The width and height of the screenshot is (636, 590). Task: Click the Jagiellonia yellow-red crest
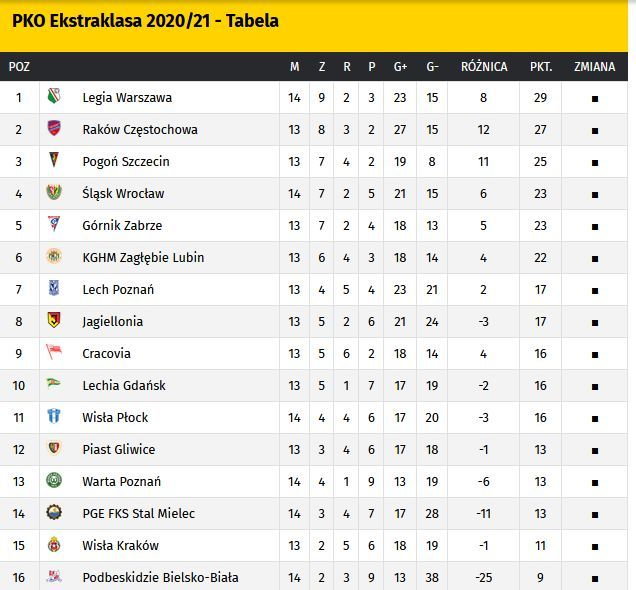click(54, 320)
